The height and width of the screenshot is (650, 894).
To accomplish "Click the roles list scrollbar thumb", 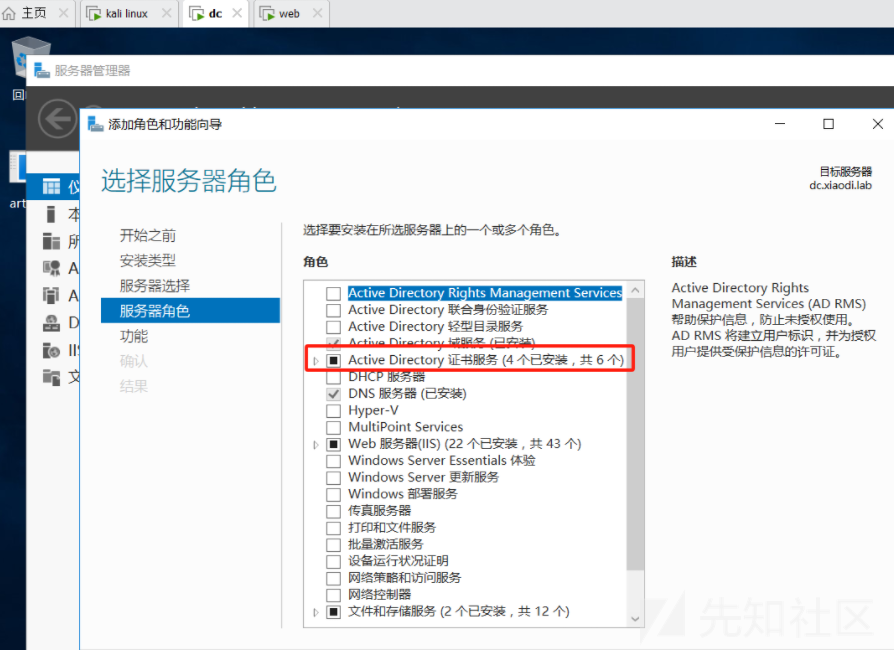I will (x=635, y=433).
